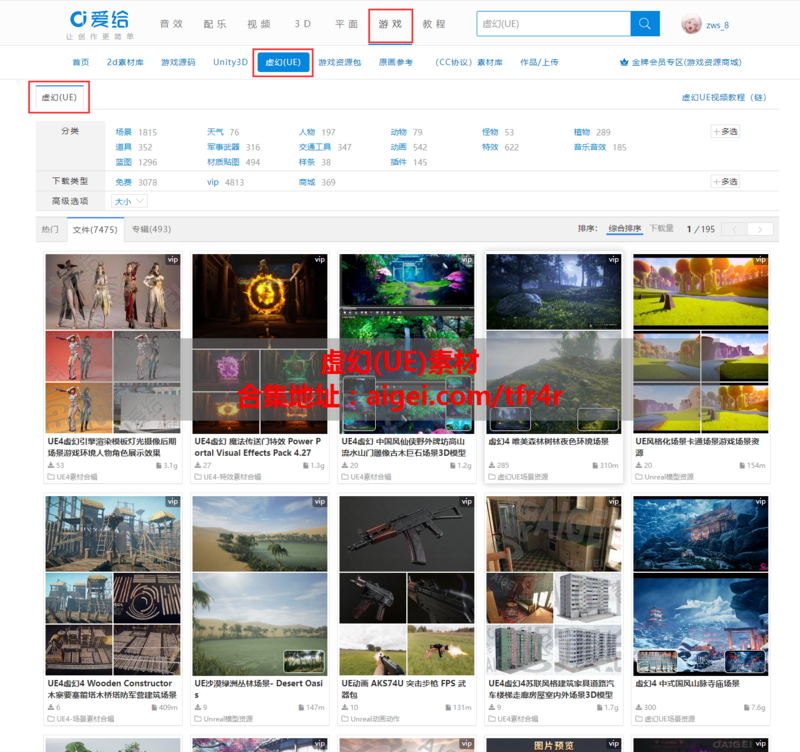Viewport: 800px width, 752px height.
Task: Open the zws_8 user avatar
Action: (691, 24)
